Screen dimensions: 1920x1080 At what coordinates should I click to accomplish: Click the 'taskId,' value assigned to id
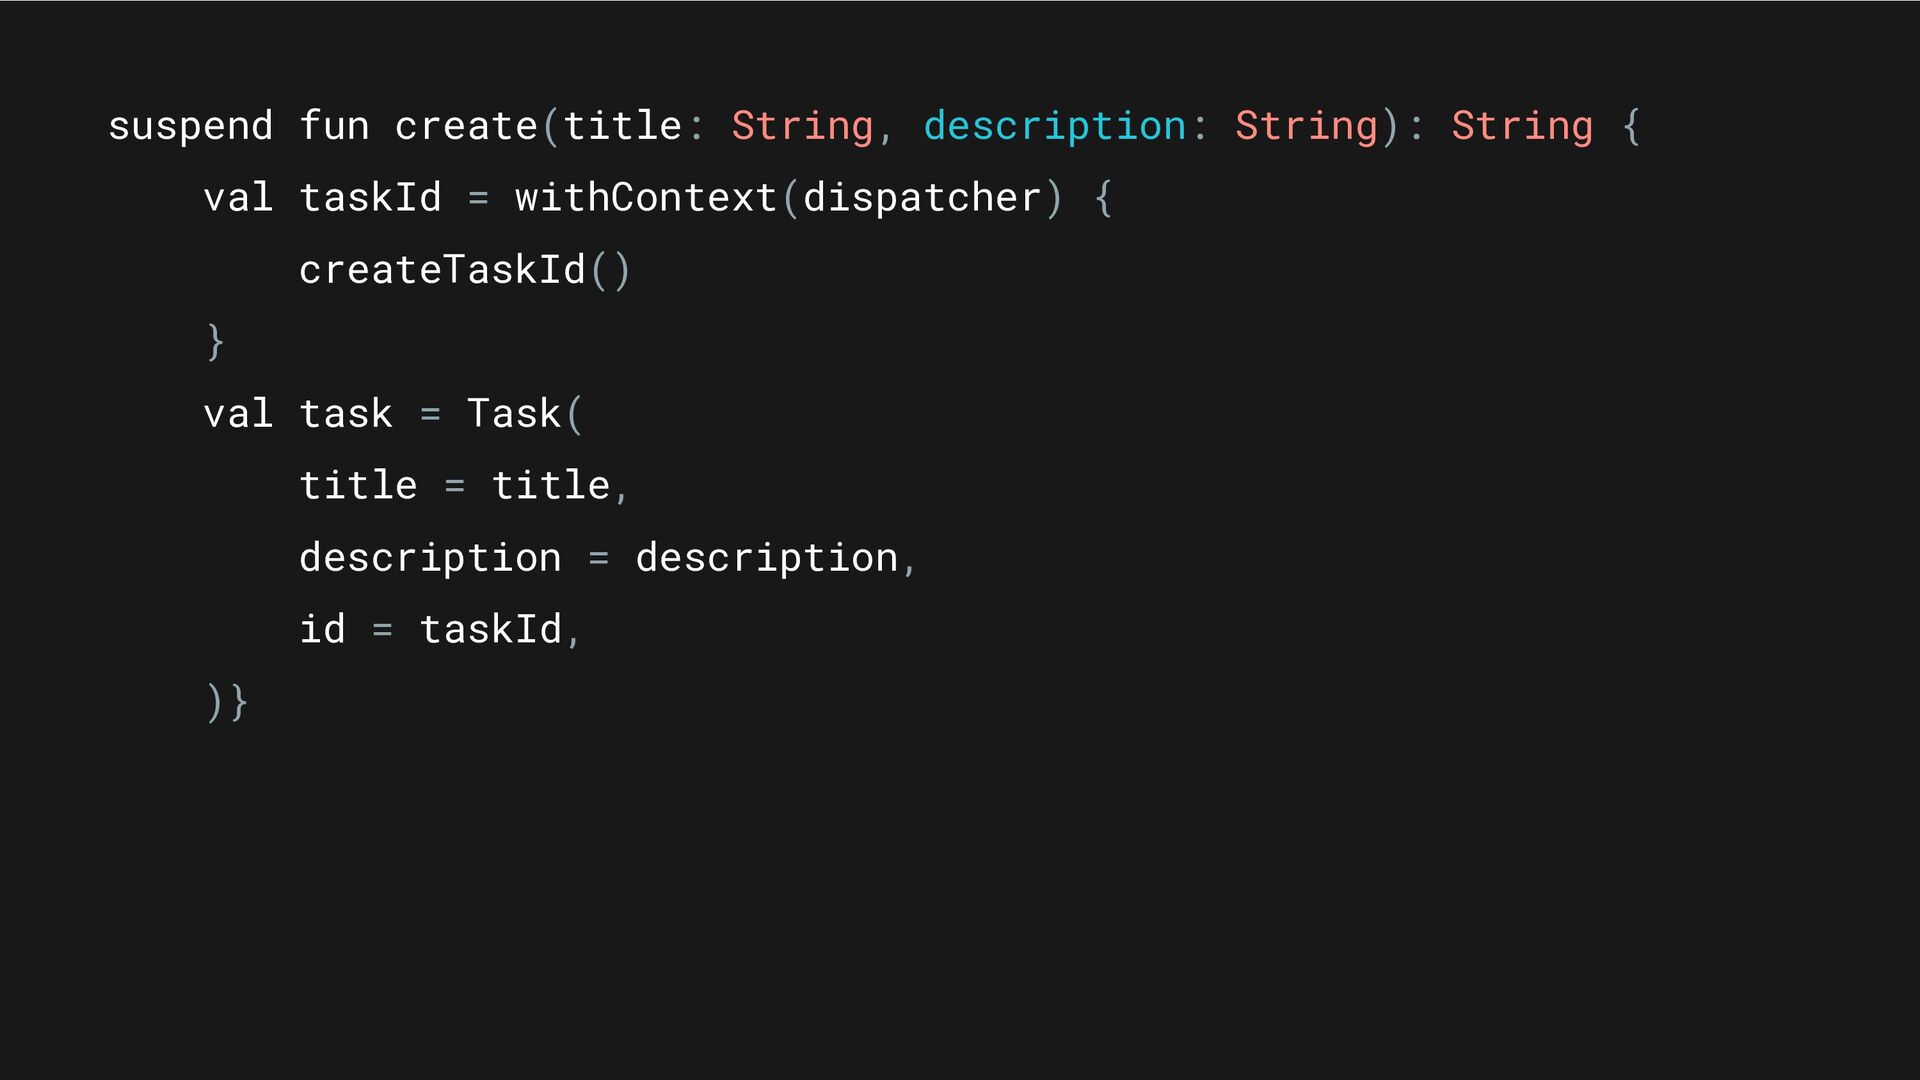tap(500, 630)
